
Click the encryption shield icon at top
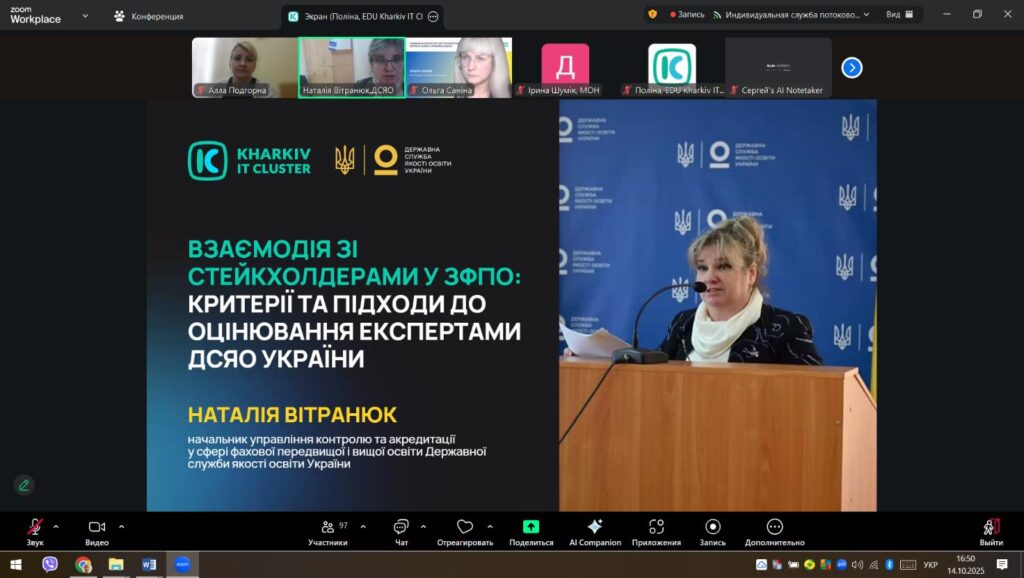(652, 15)
